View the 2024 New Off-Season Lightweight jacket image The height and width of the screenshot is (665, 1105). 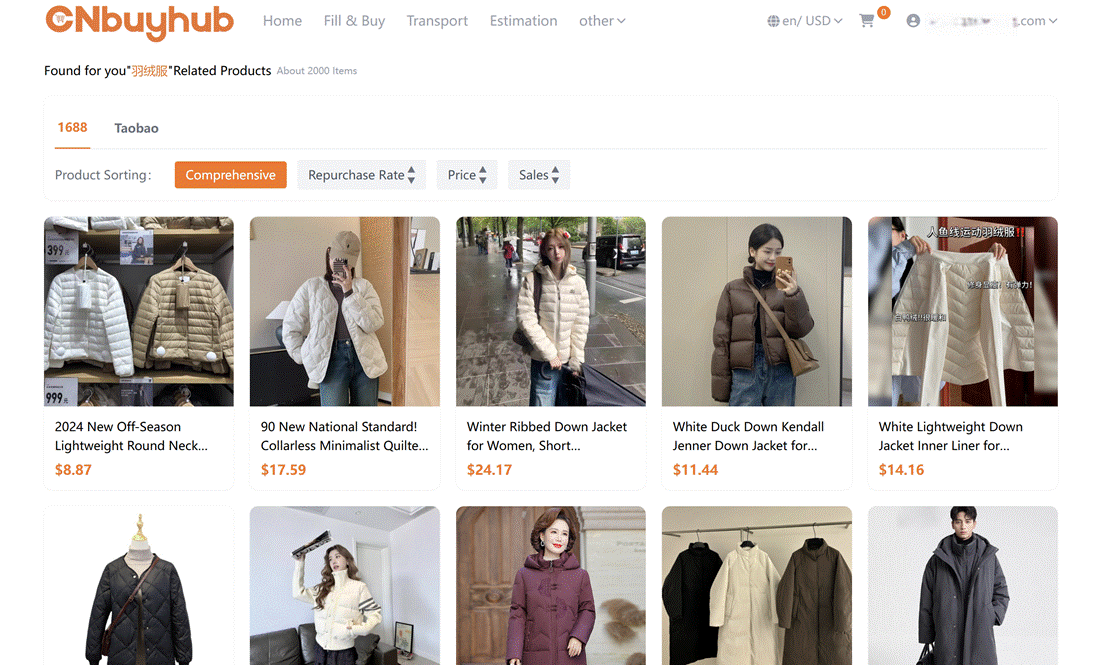tap(139, 311)
